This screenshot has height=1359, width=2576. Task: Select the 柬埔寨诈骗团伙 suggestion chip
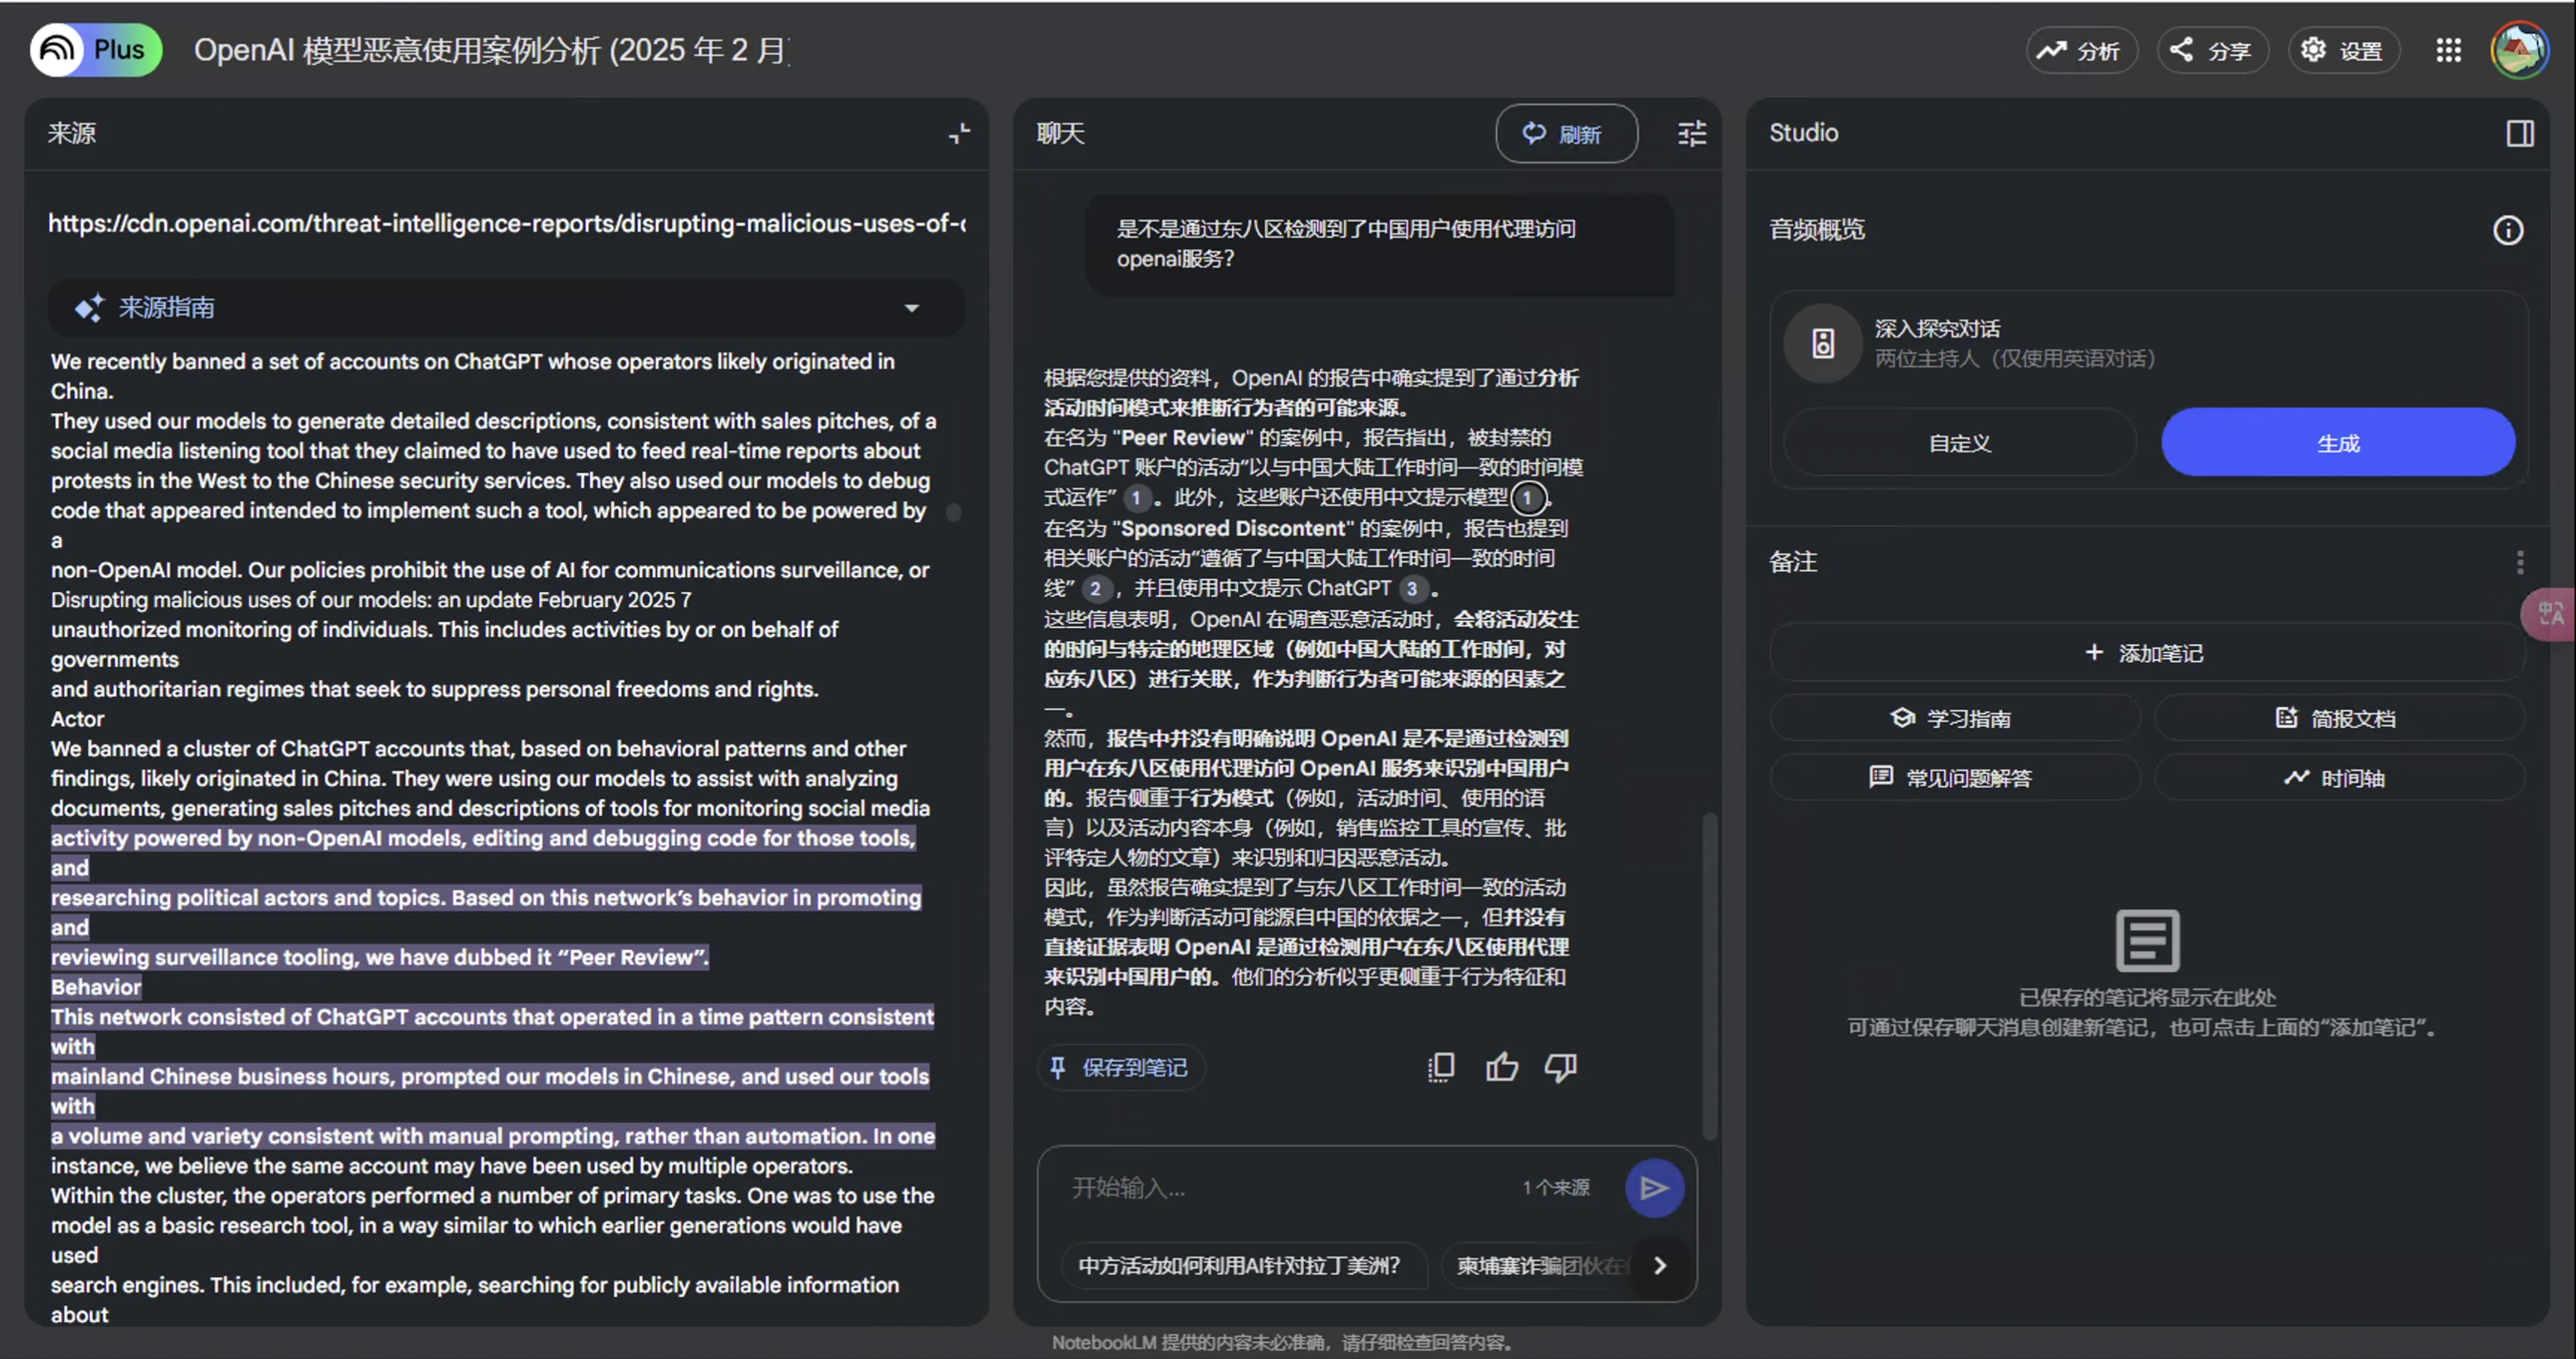click(x=1541, y=1265)
